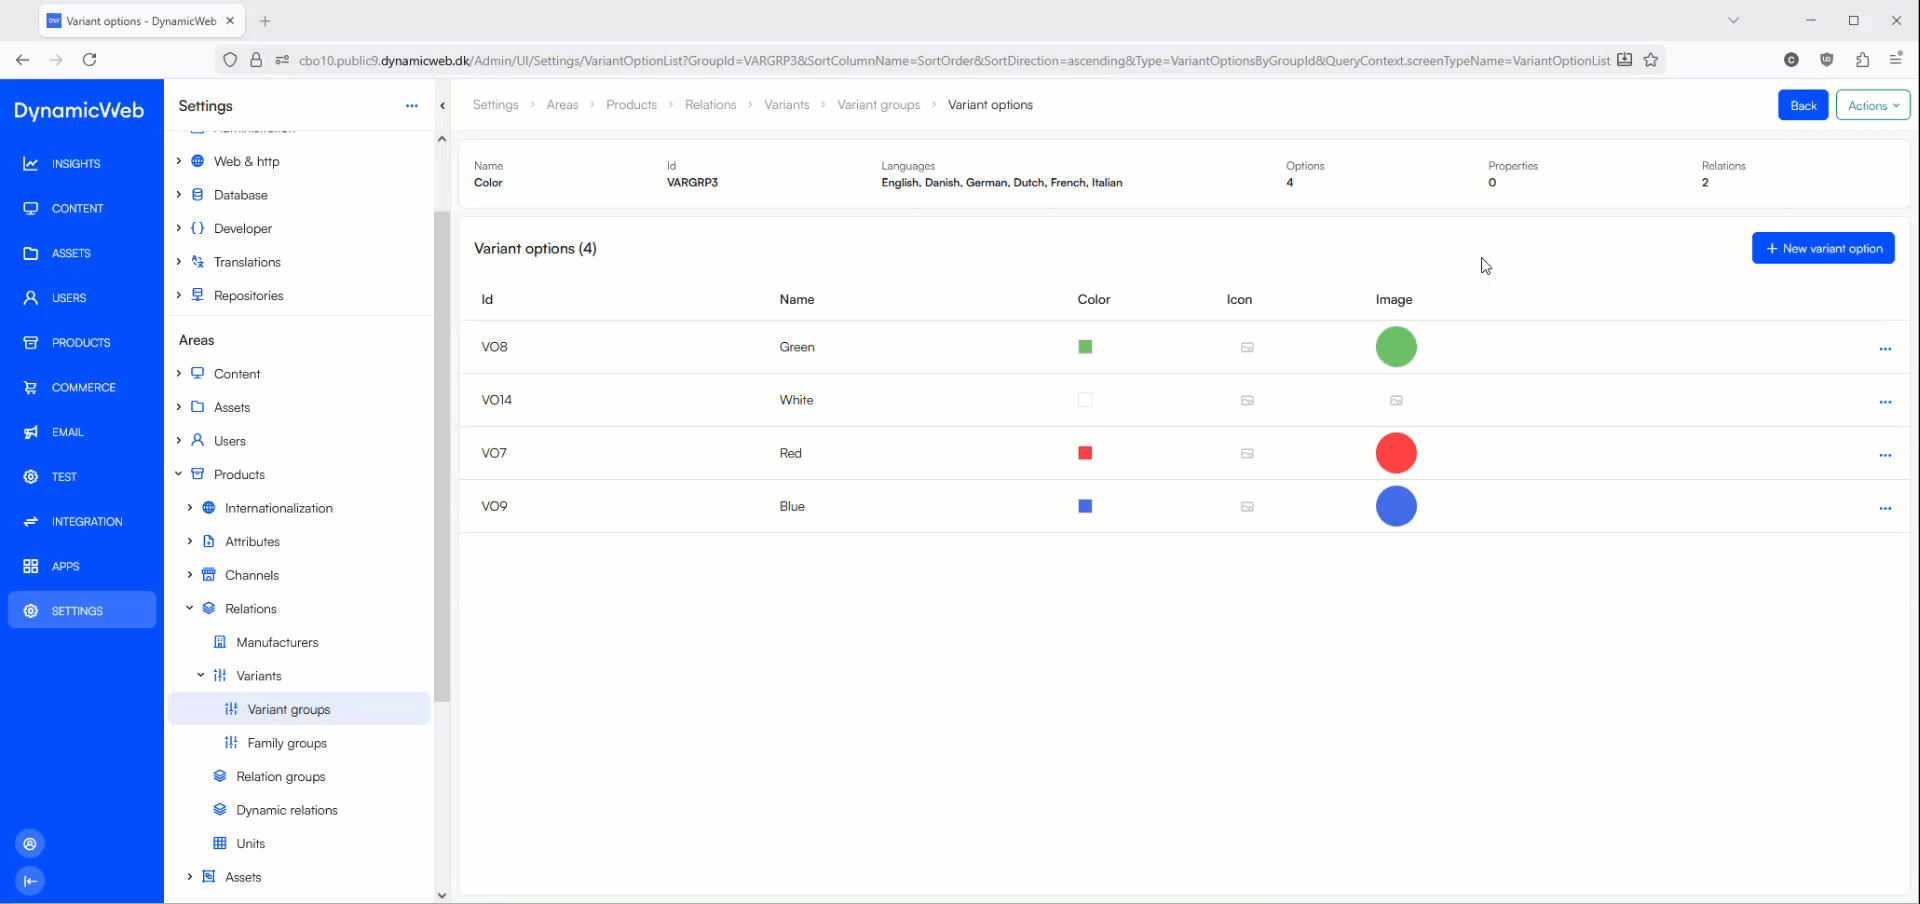This screenshot has width=1920, height=904.
Task: Expand the Developer settings node
Action: click(x=179, y=228)
